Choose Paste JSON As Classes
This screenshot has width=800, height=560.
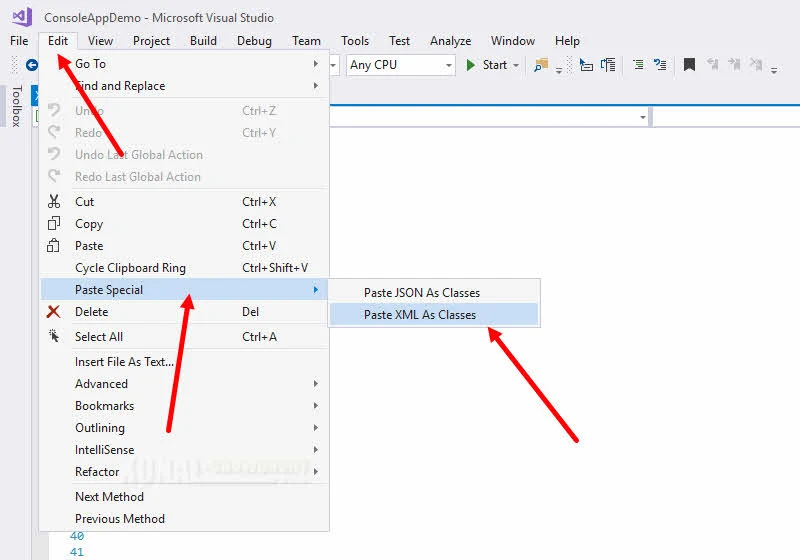point(434,293)
